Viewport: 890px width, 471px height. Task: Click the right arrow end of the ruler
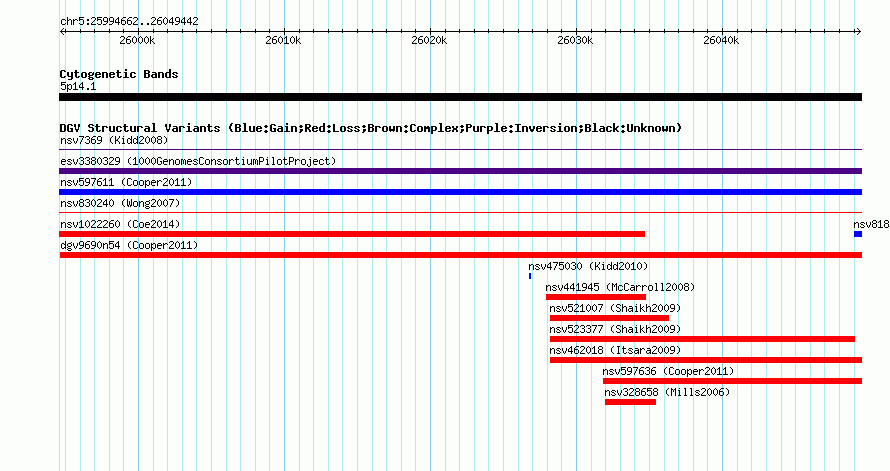coord(858,32)
